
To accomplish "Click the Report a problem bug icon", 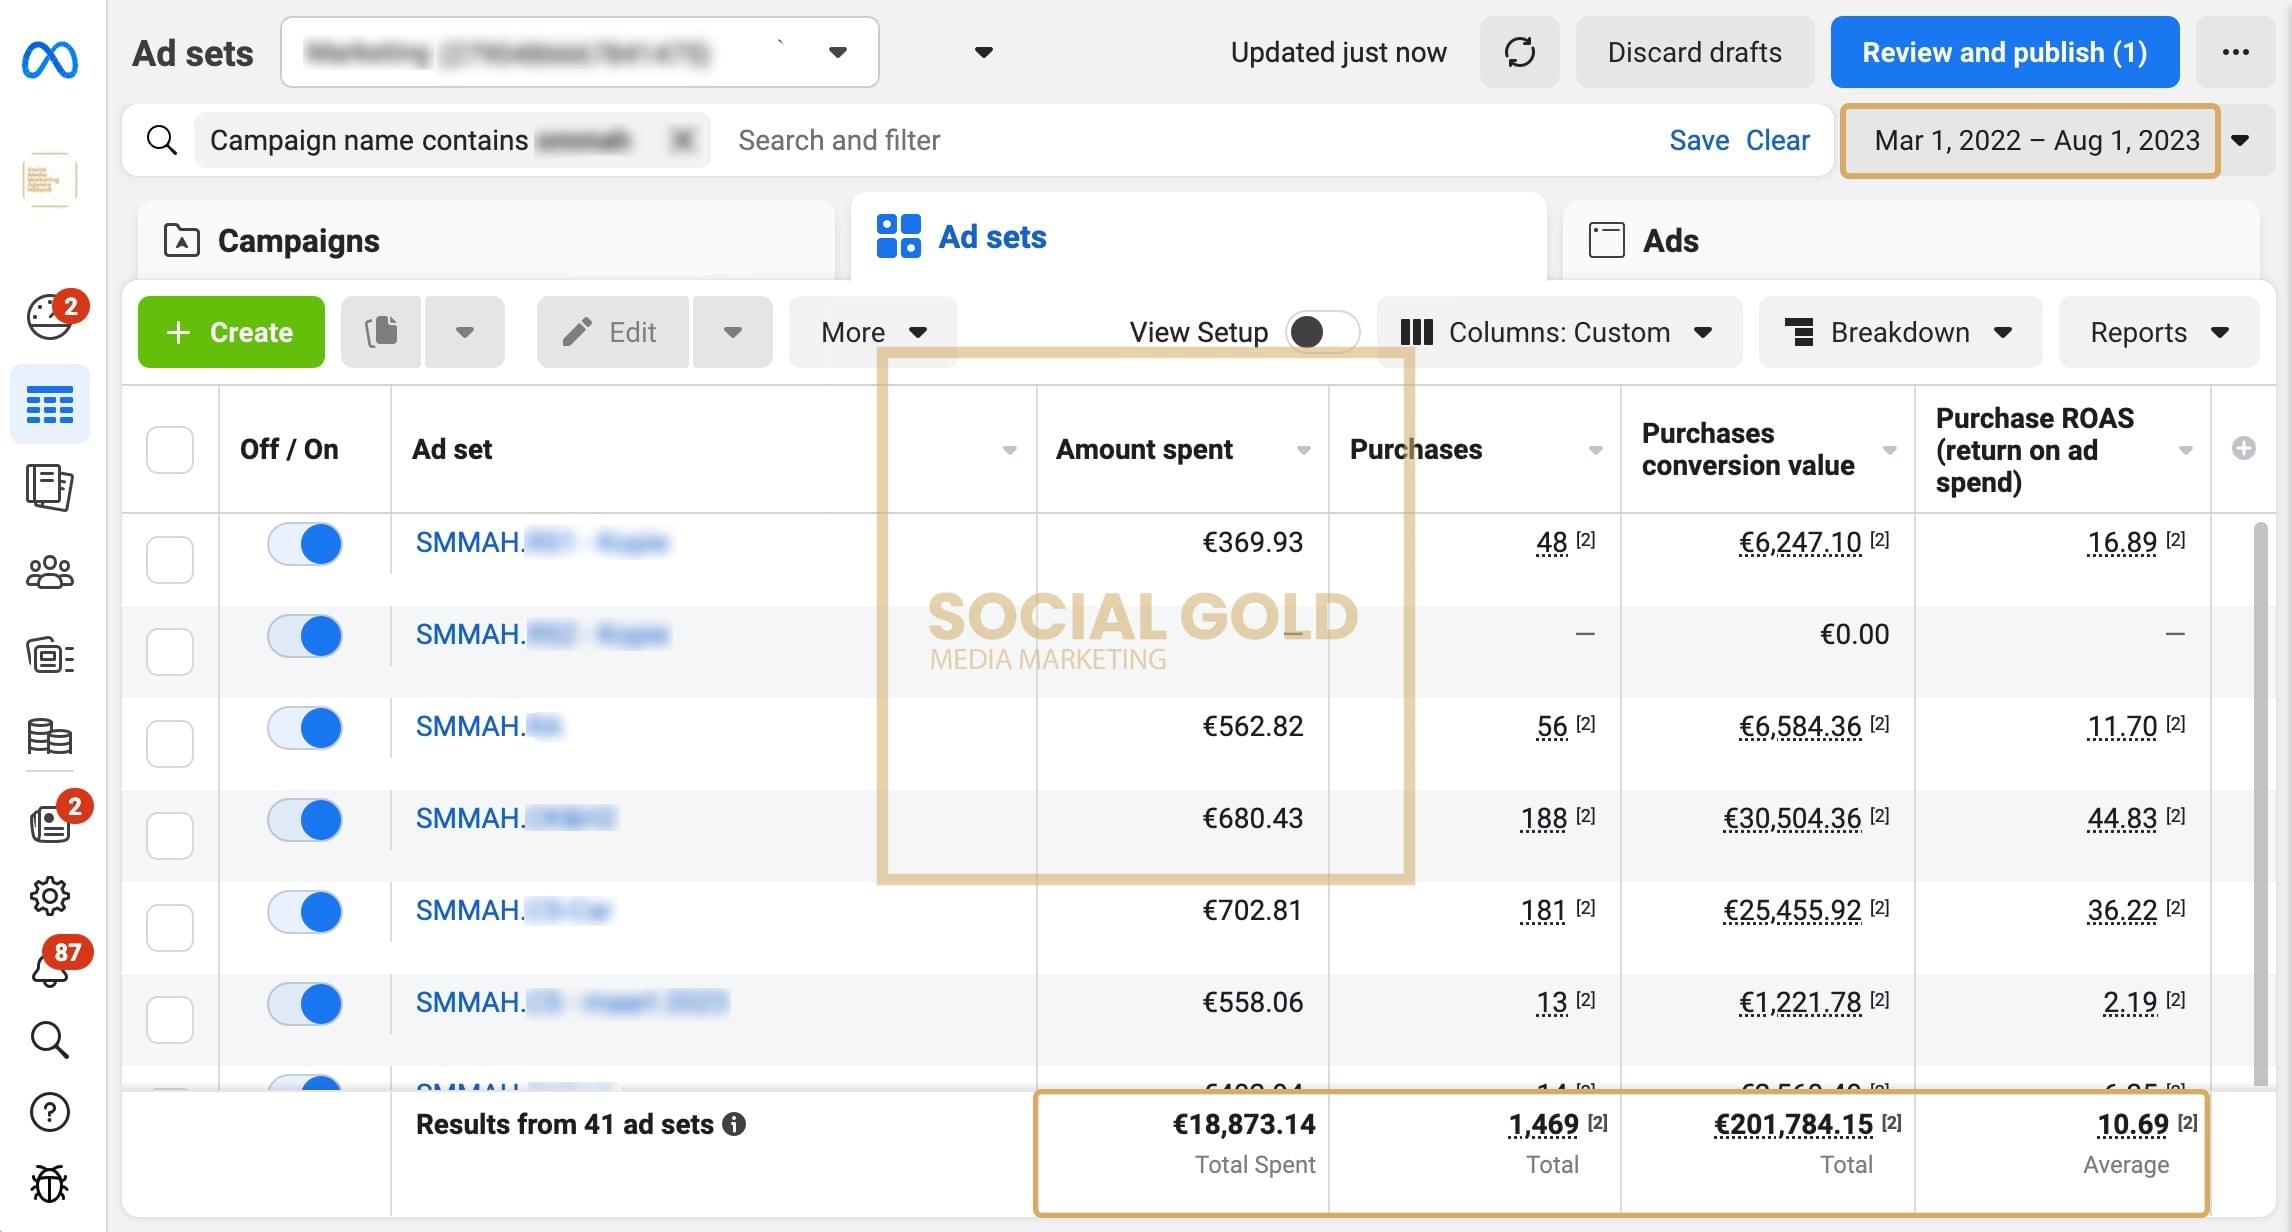I will click(50, 1184).
